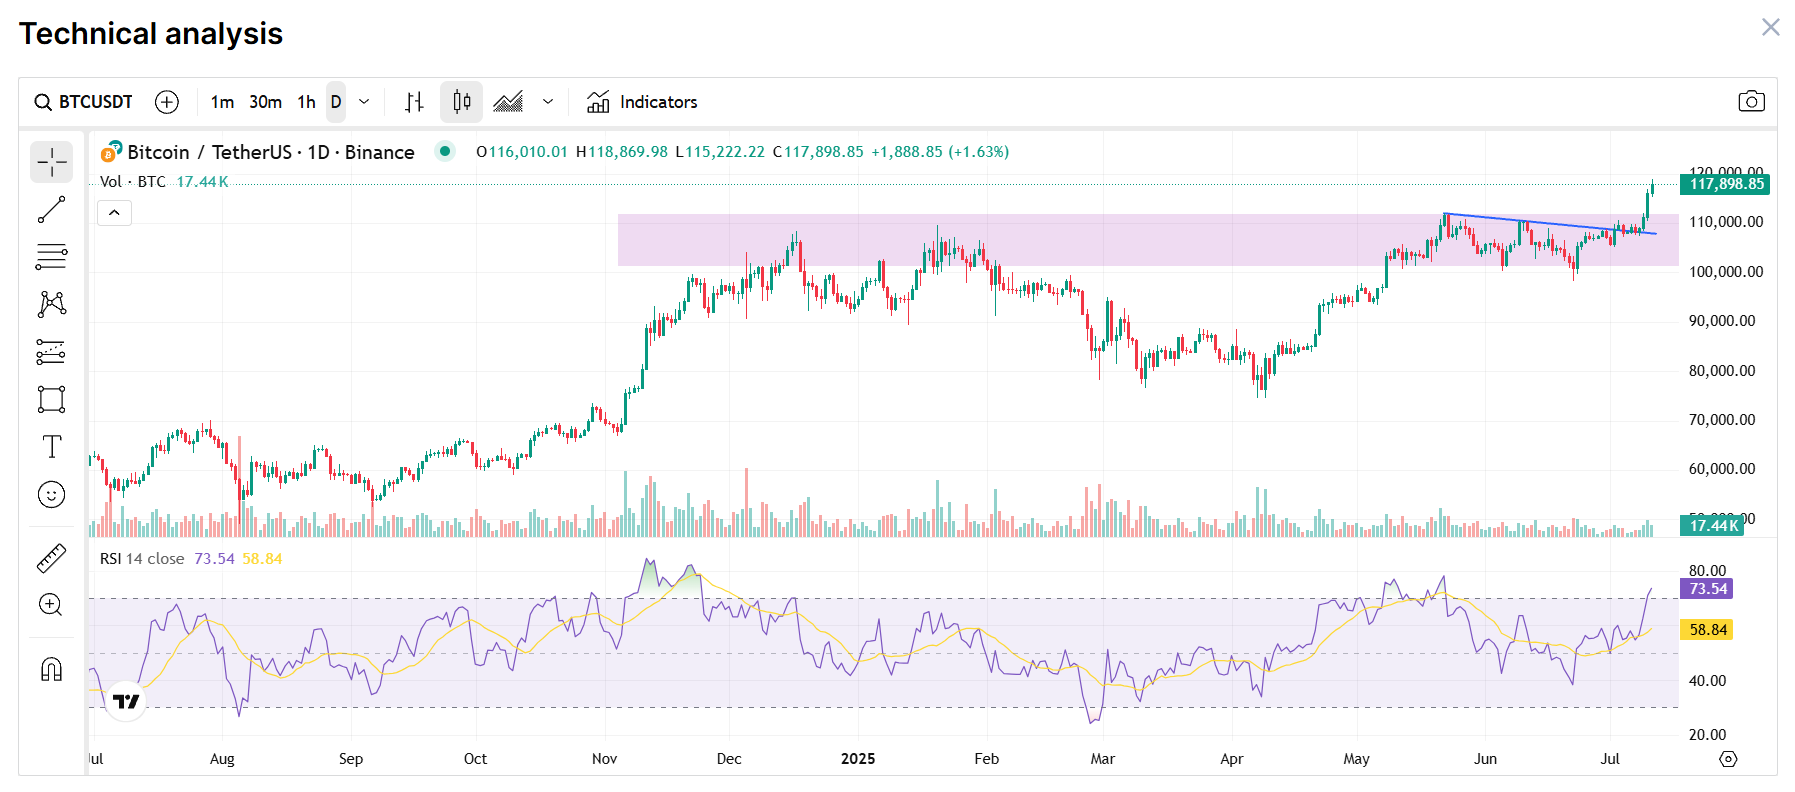Open the emoji icons tool
The width and height of the screenshot is (1795, 792).
pyautogui.click(x=51, y=494)
